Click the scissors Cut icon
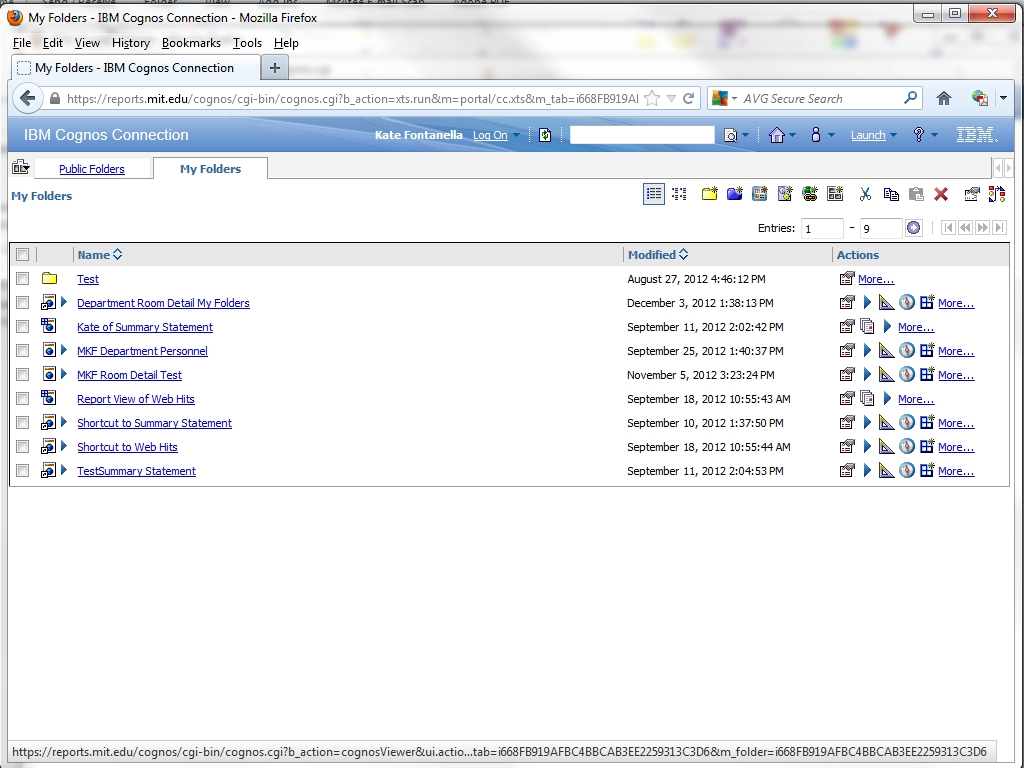This screenshot has height=768, width=1024. [865, 194]
